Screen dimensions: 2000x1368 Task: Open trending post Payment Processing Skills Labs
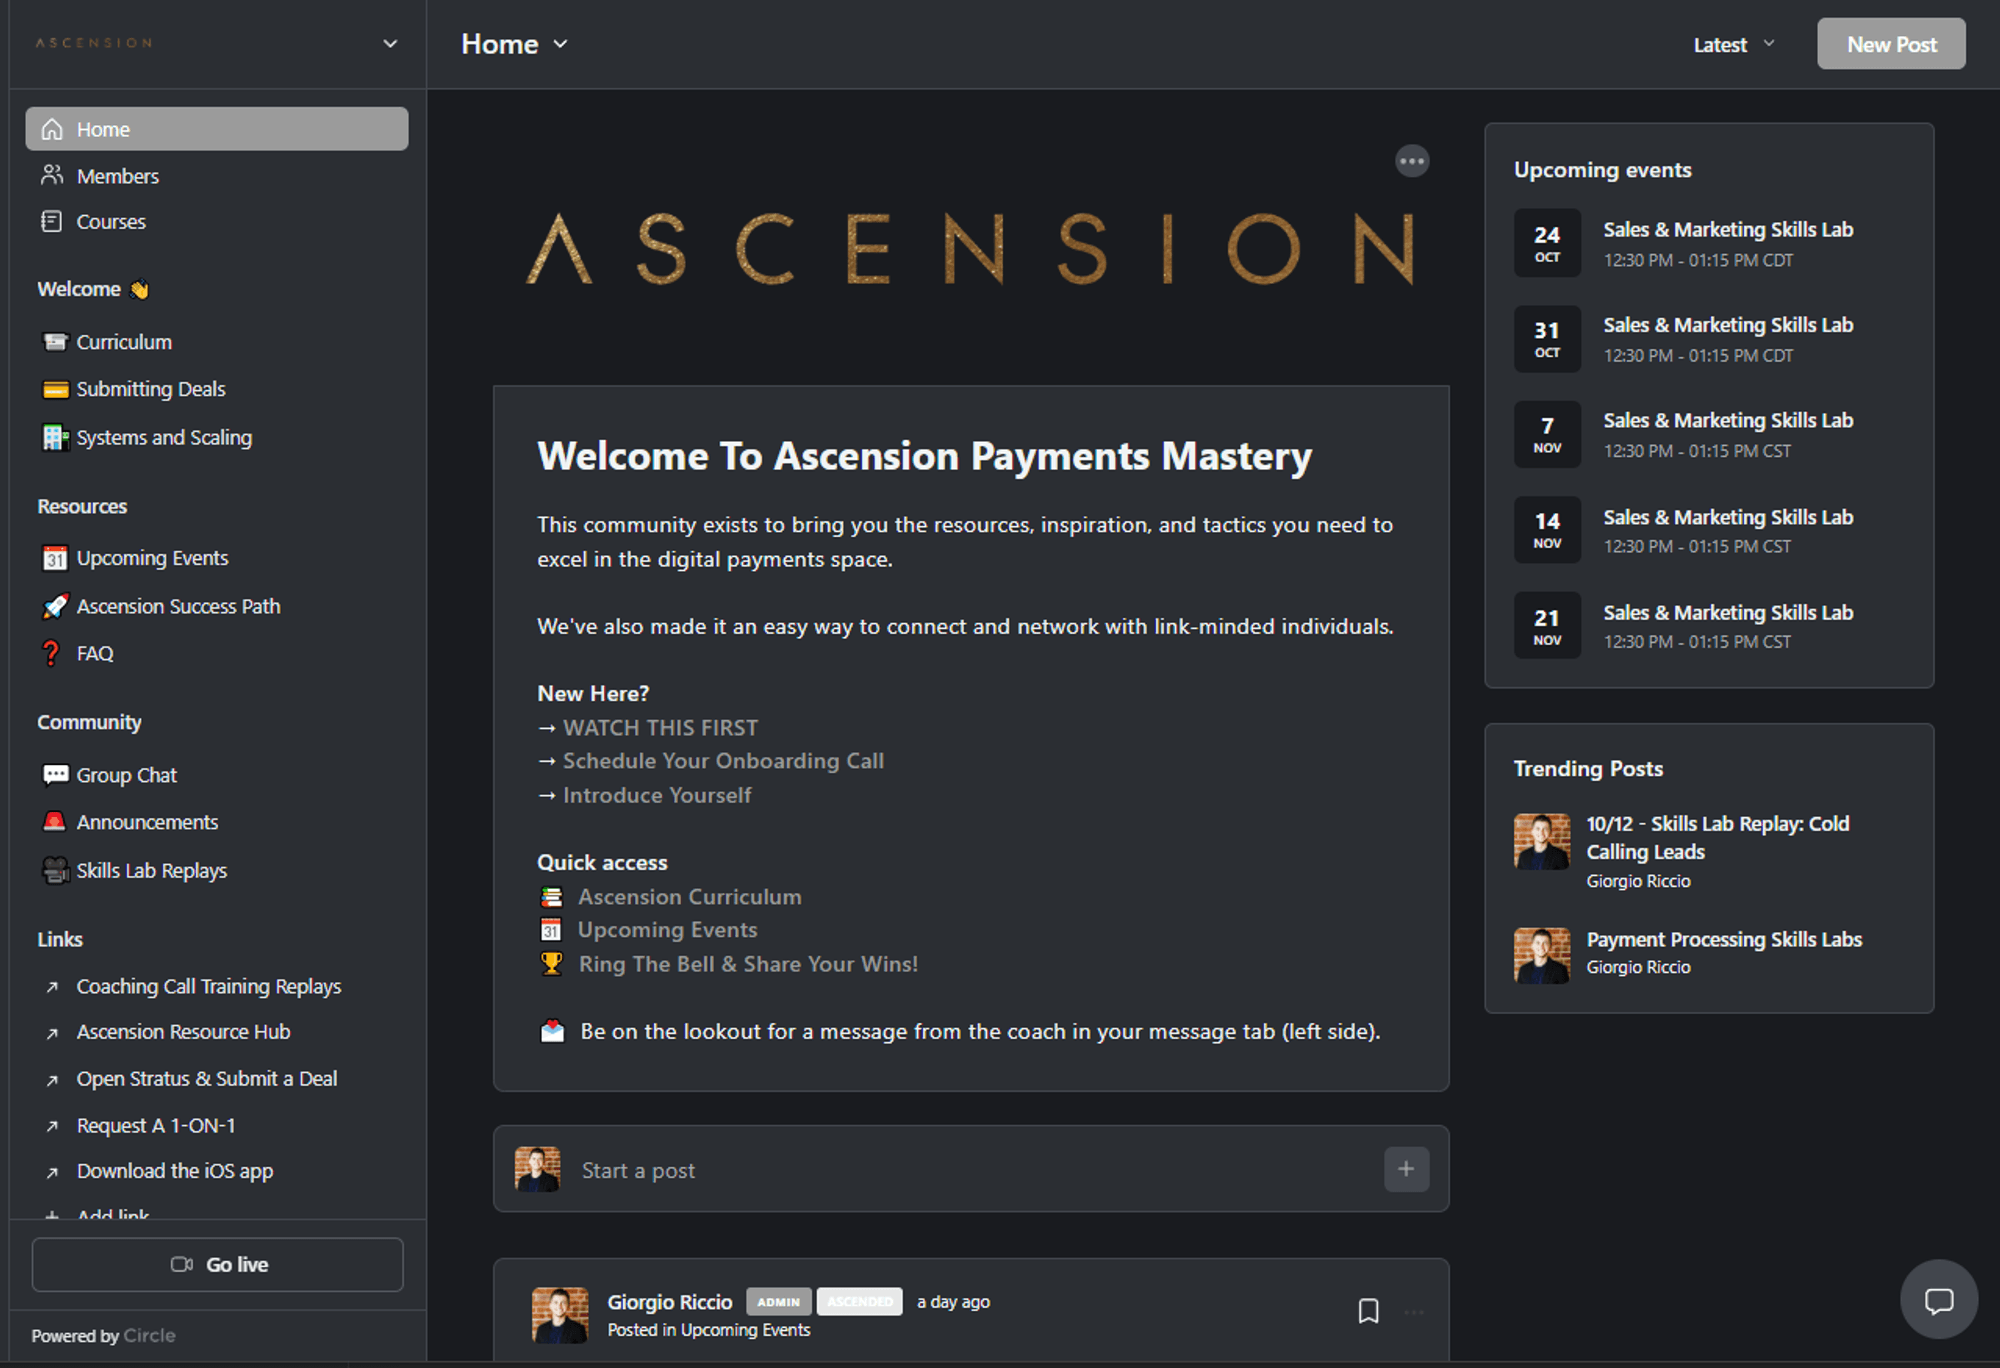1724,939
